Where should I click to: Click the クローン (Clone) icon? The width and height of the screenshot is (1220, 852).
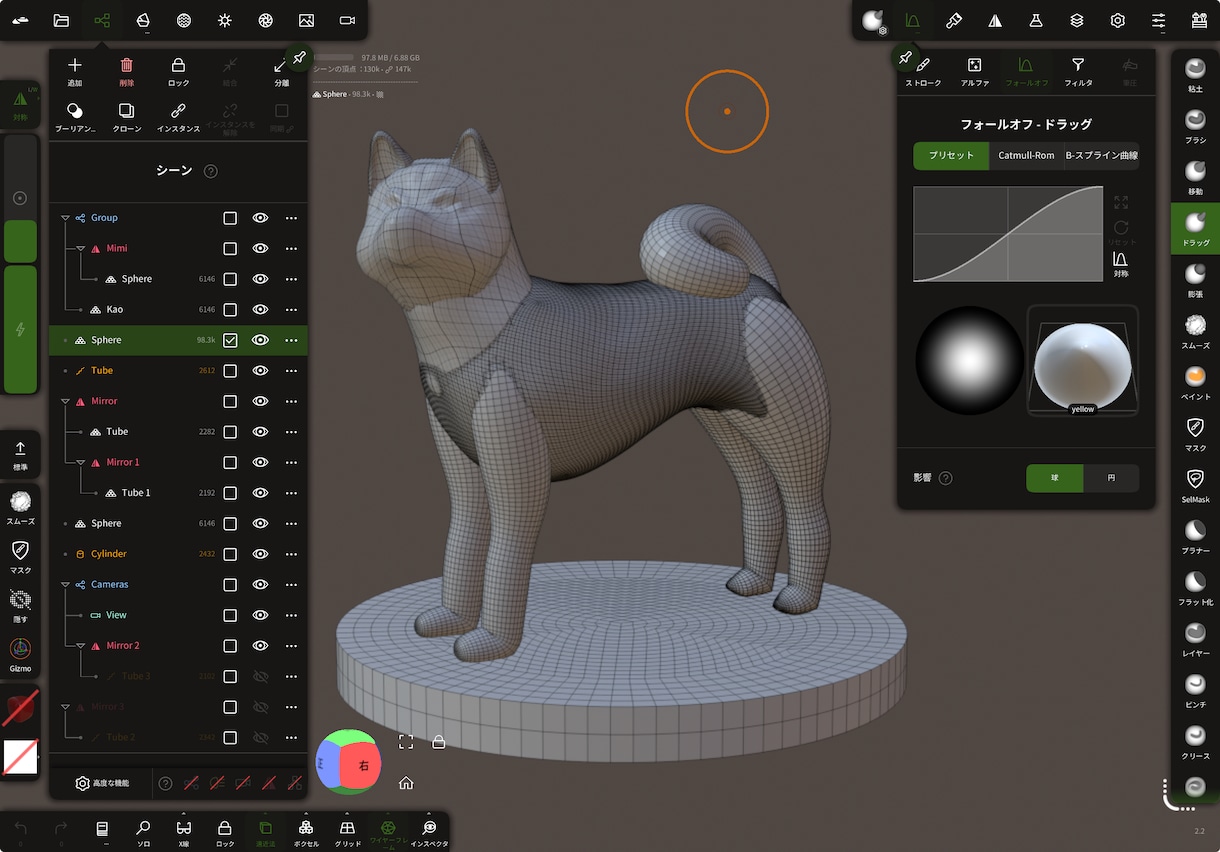pos(127,117)
